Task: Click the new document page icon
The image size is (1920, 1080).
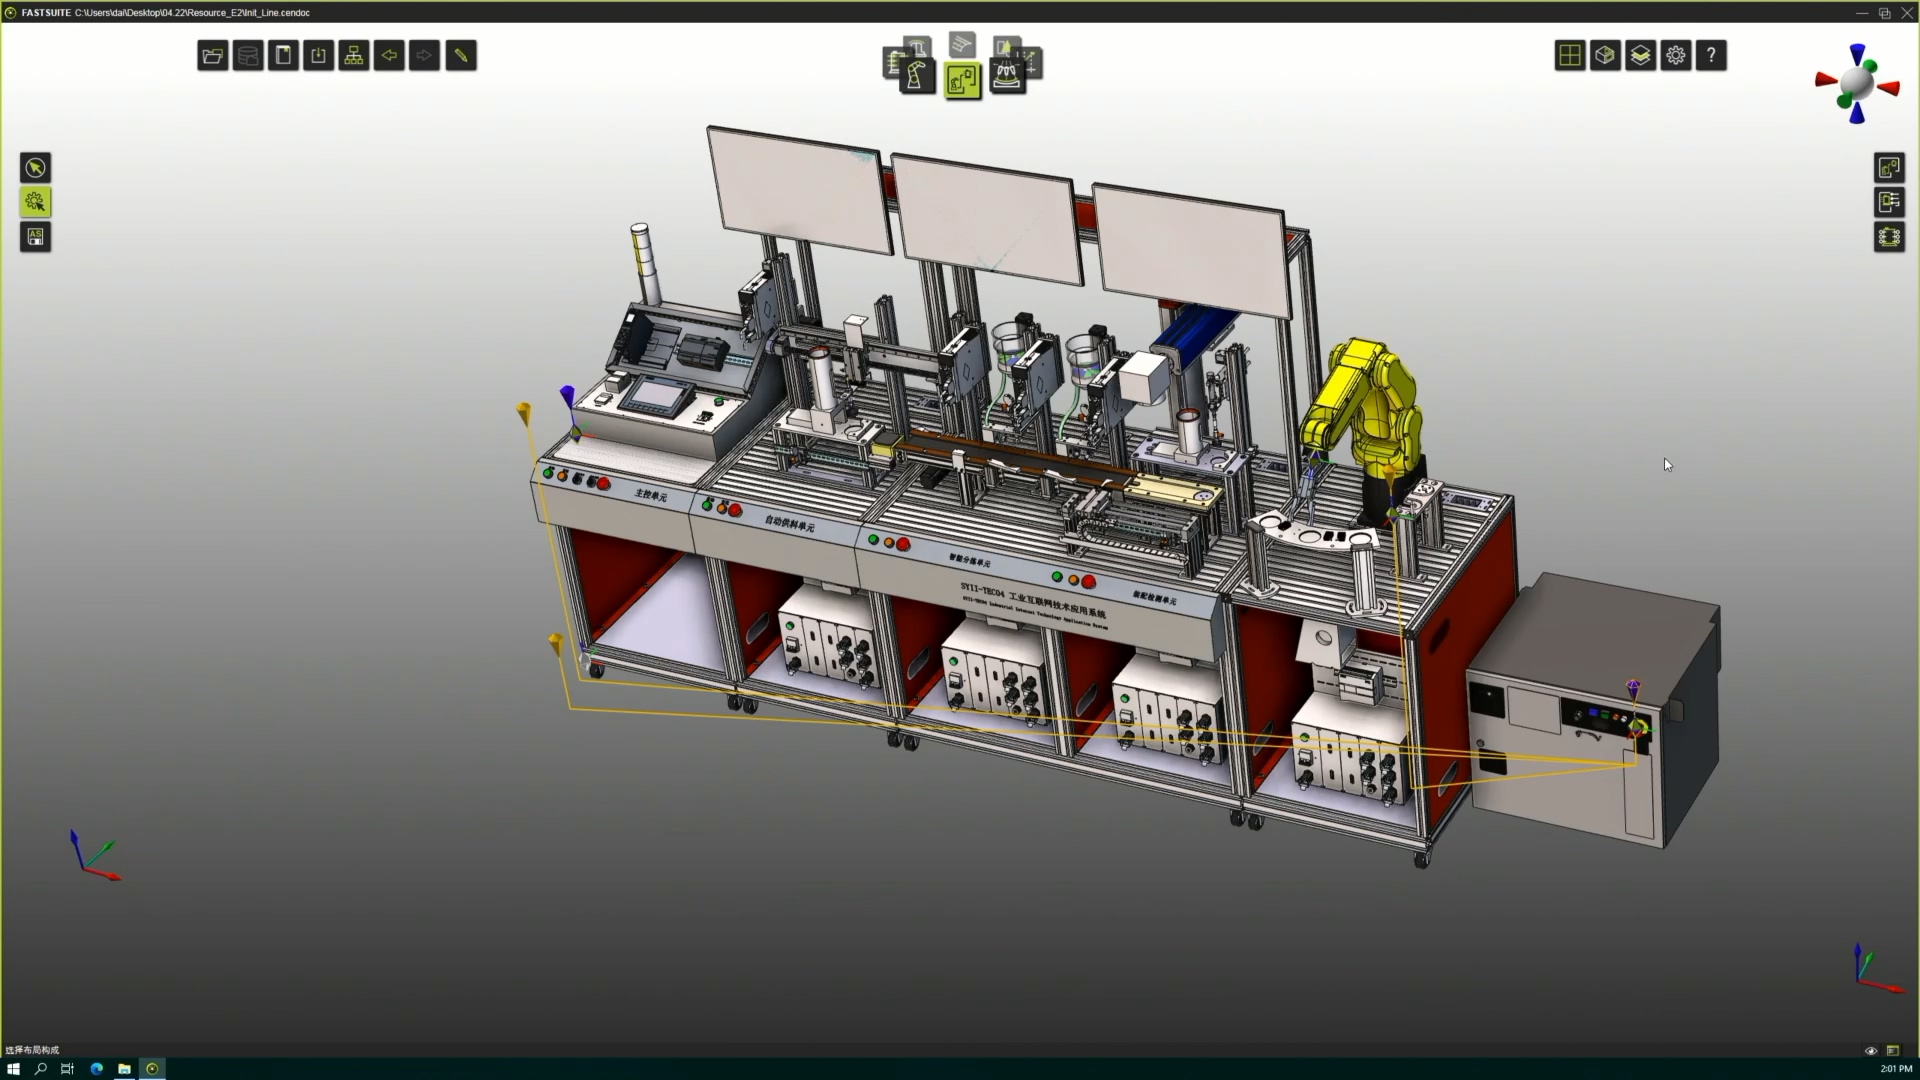Action: [284, 56]
